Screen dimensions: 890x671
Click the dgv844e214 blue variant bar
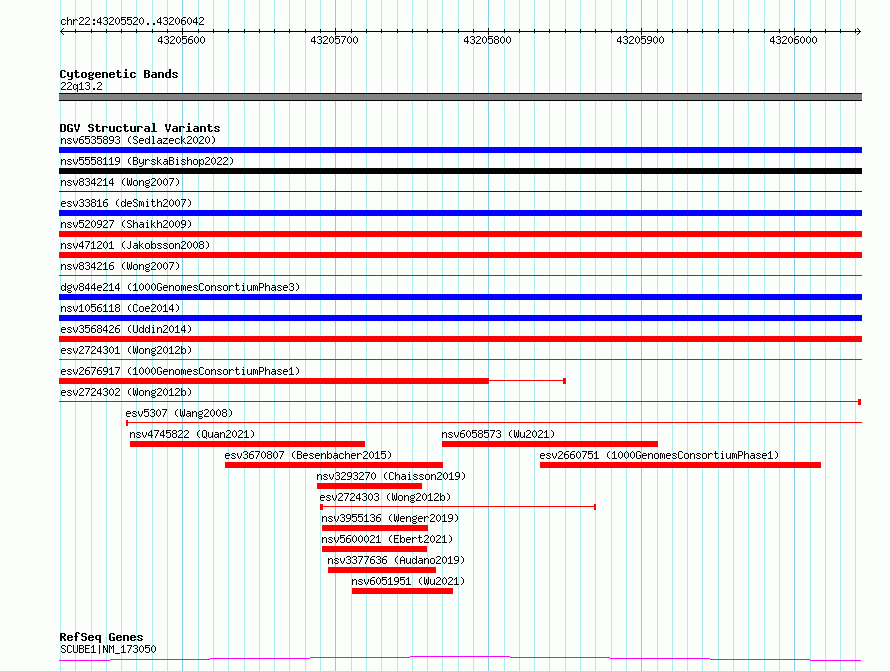(x=460, y=297)
